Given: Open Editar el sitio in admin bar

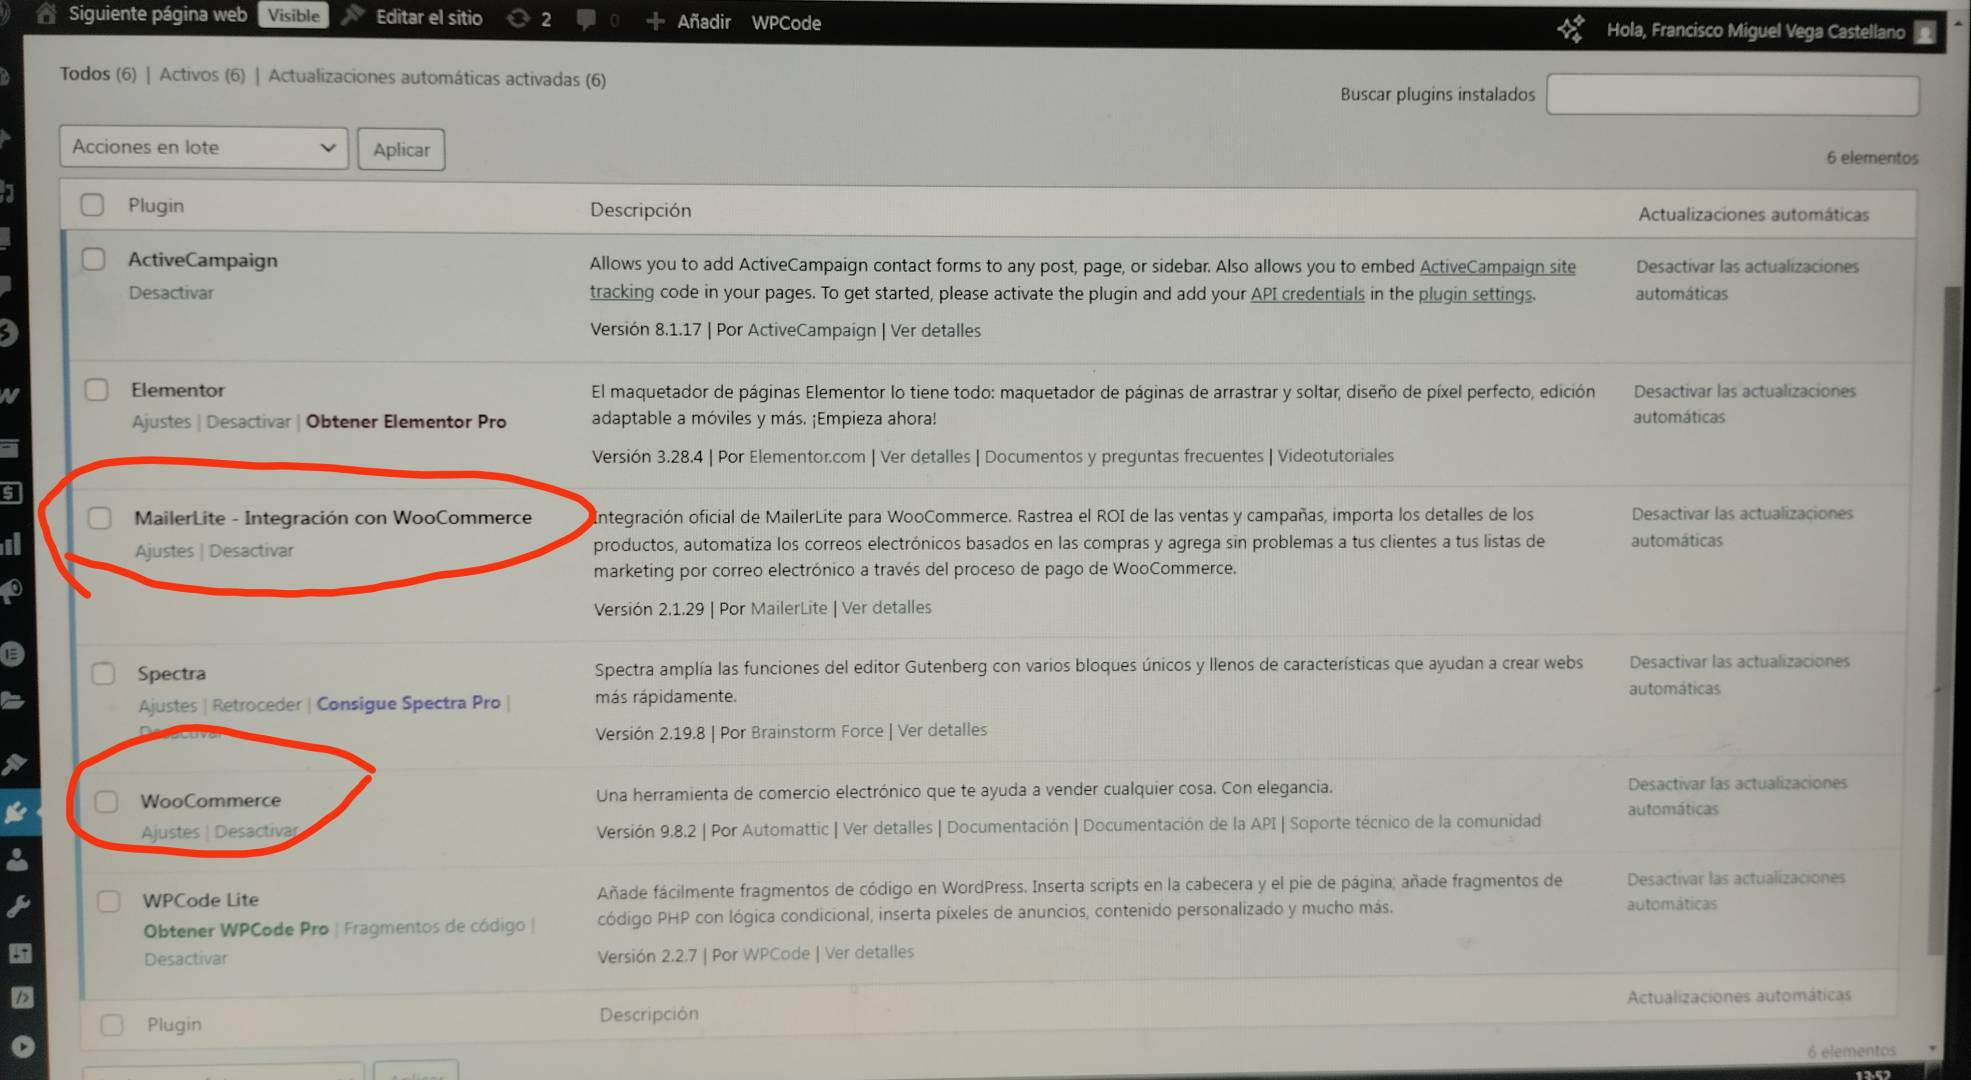Looking at the screenshot, I should point(428,18).
